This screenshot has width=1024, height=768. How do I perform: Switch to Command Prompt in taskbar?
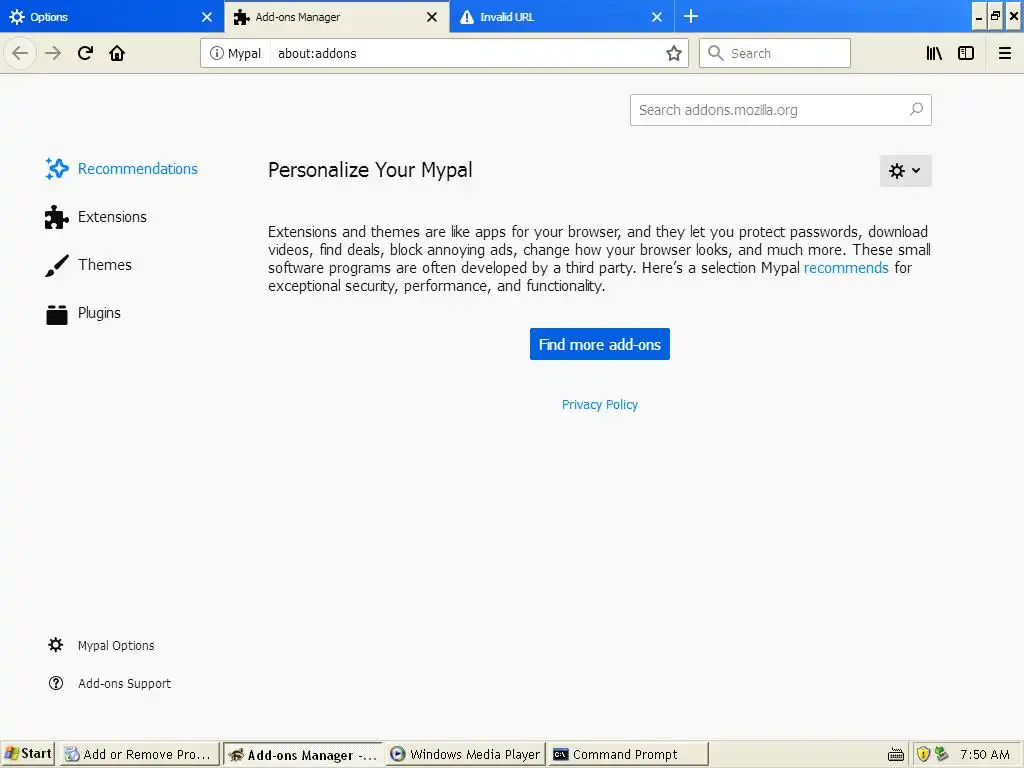pyautogui.click(x=628, y=754)
